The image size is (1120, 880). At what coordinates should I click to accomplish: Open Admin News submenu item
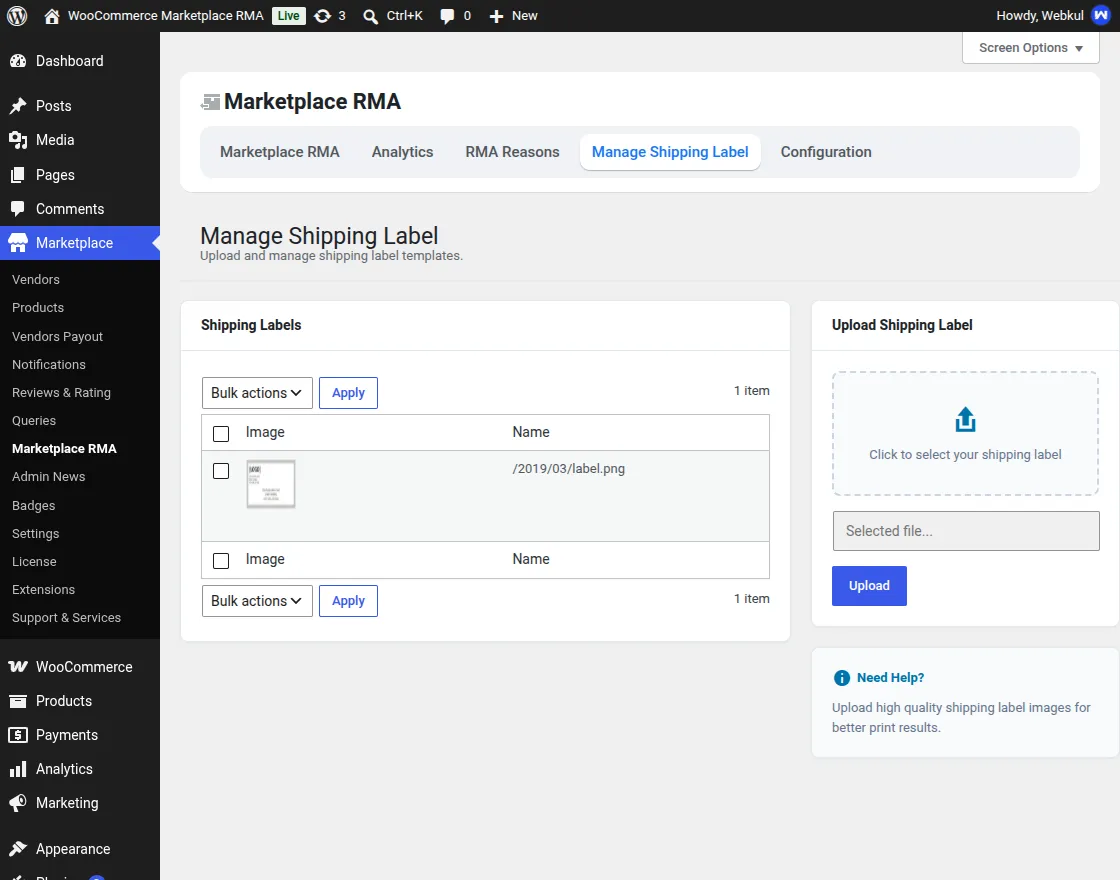(x=49, y=476)
